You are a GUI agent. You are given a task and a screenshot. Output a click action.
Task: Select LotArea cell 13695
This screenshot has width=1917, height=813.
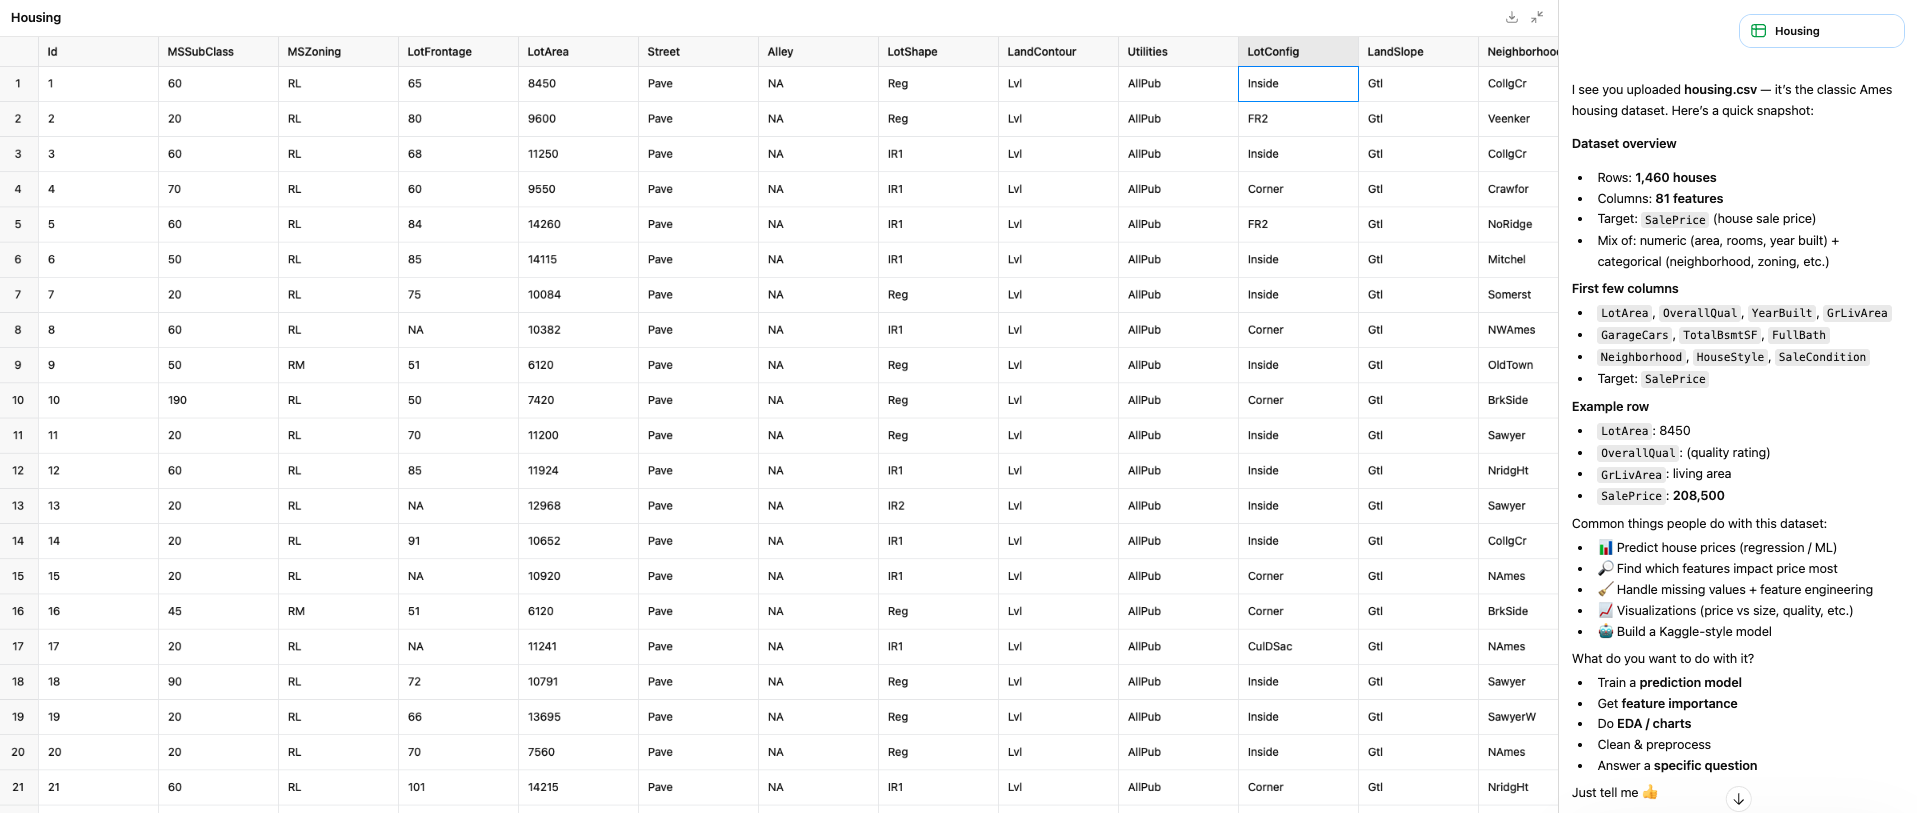578,717
